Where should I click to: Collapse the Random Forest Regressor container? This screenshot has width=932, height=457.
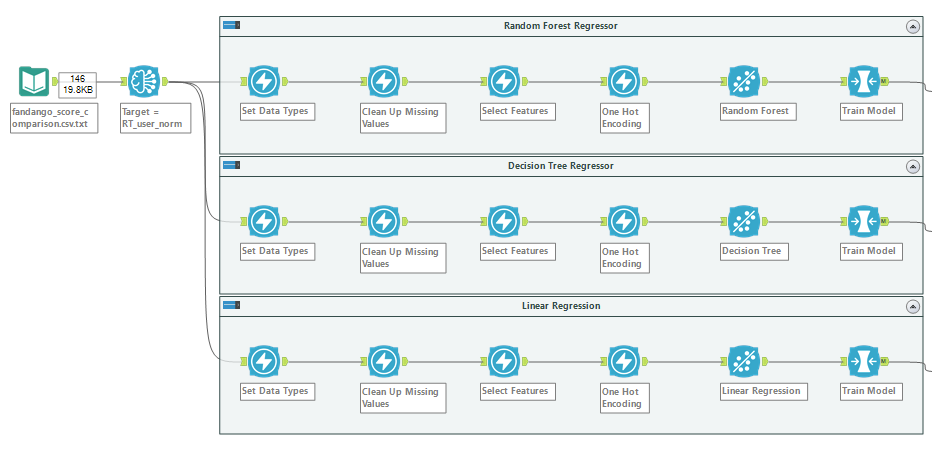click(912, 27)
